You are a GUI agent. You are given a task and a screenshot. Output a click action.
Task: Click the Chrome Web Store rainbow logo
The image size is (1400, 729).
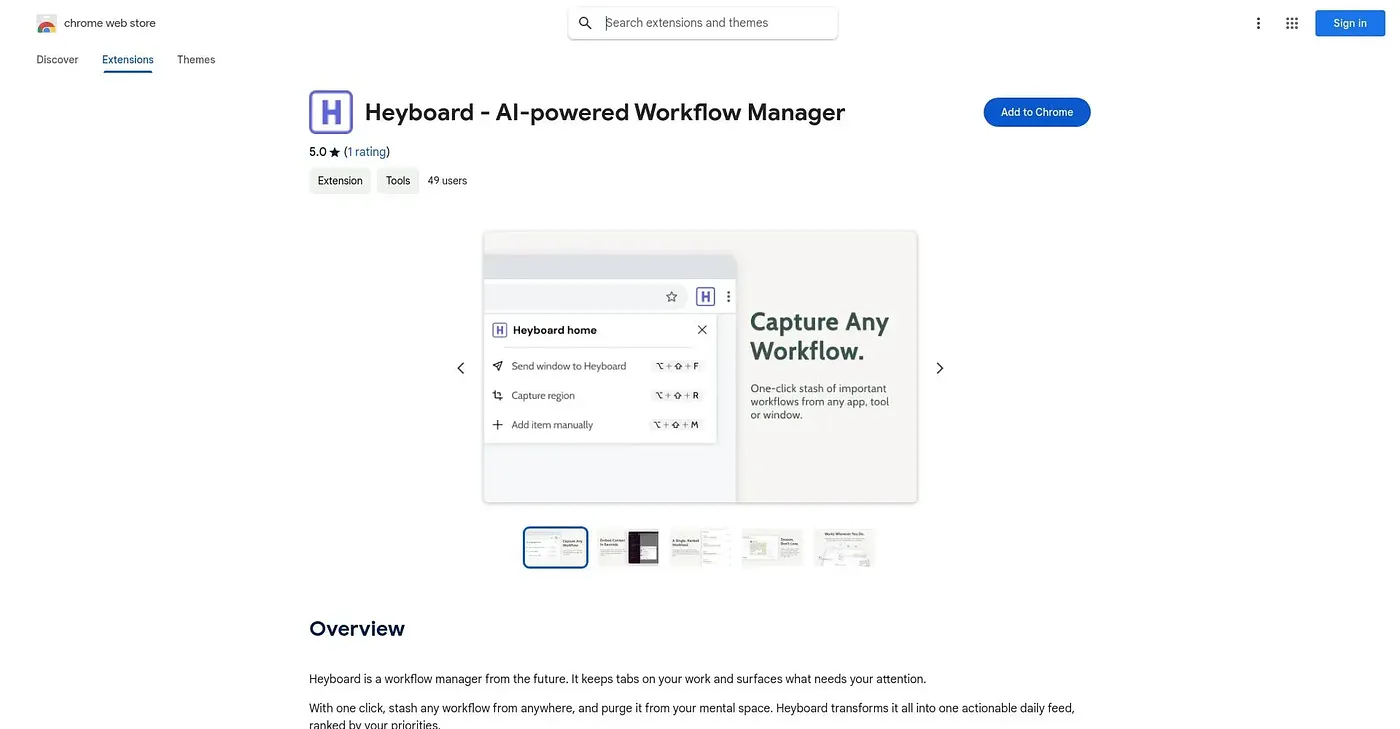[46, 24]
